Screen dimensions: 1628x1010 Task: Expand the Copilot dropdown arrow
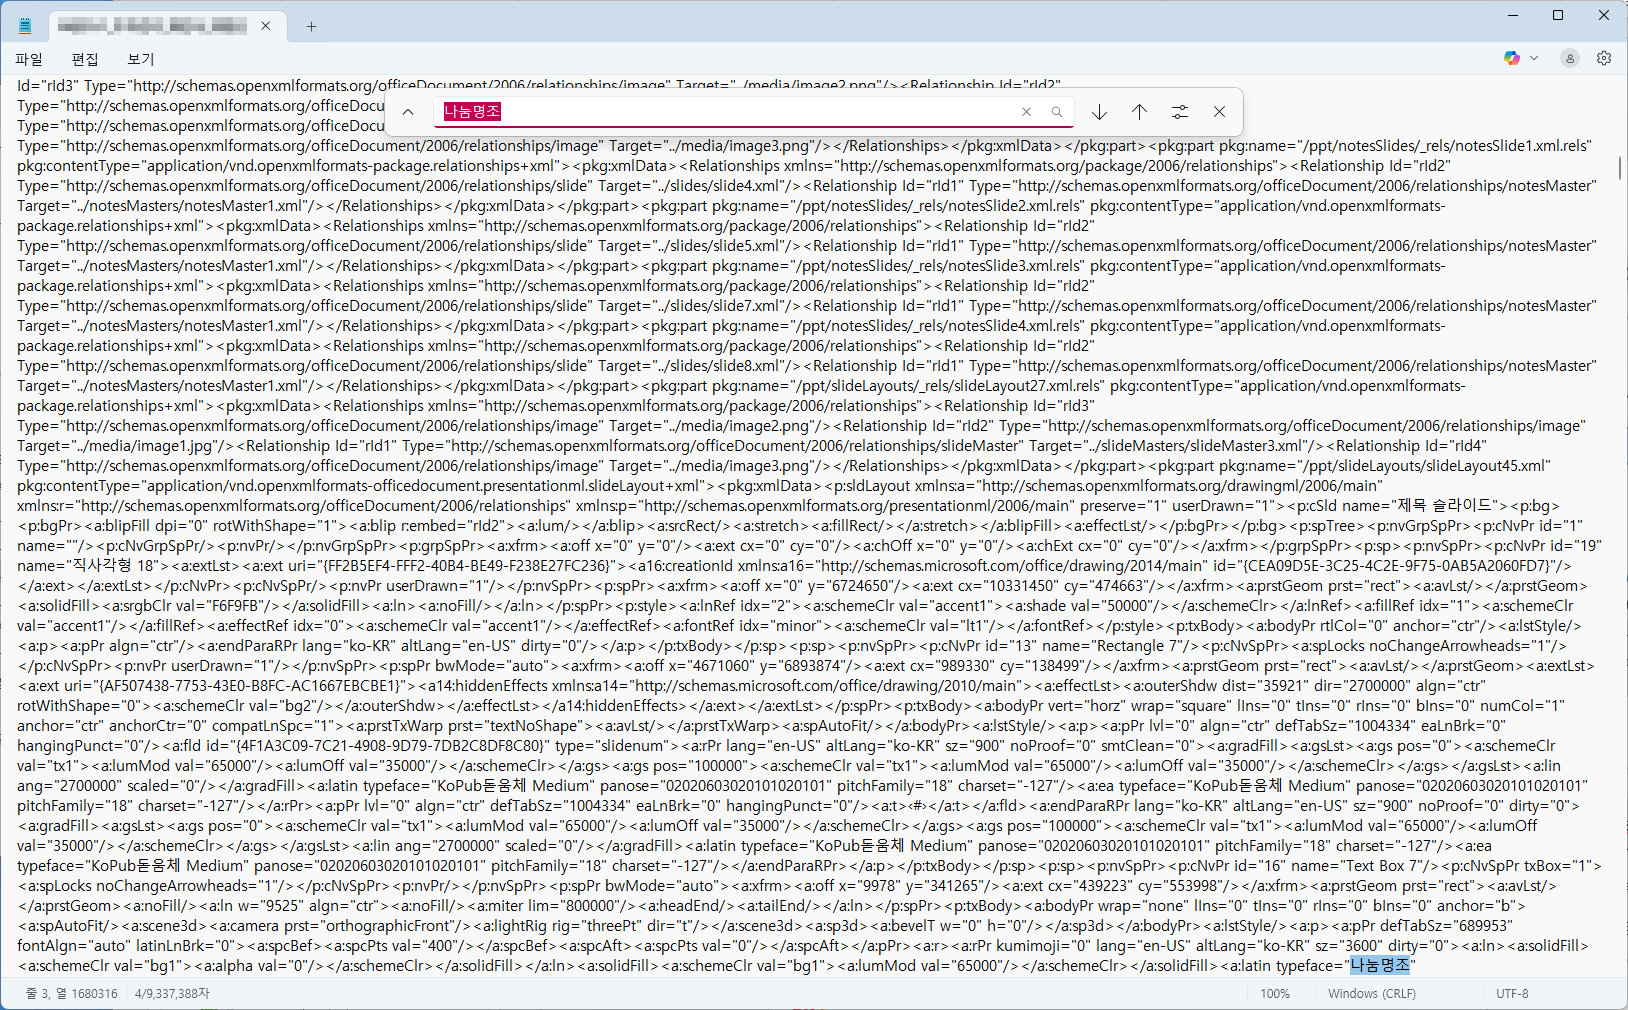click(x=1534, y=58)
